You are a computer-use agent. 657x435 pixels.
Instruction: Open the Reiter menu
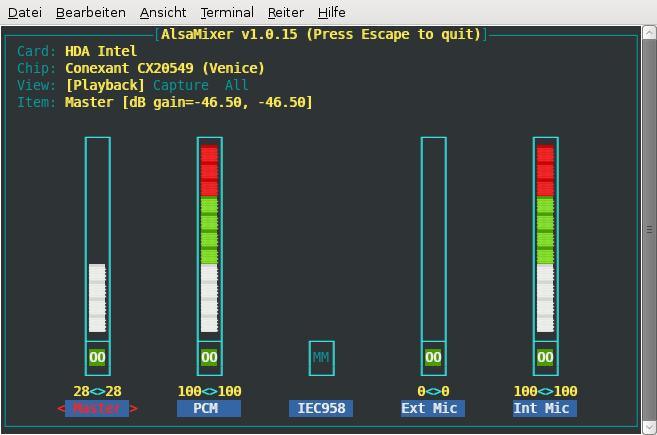pyautogui.click(x=285, y=13)
